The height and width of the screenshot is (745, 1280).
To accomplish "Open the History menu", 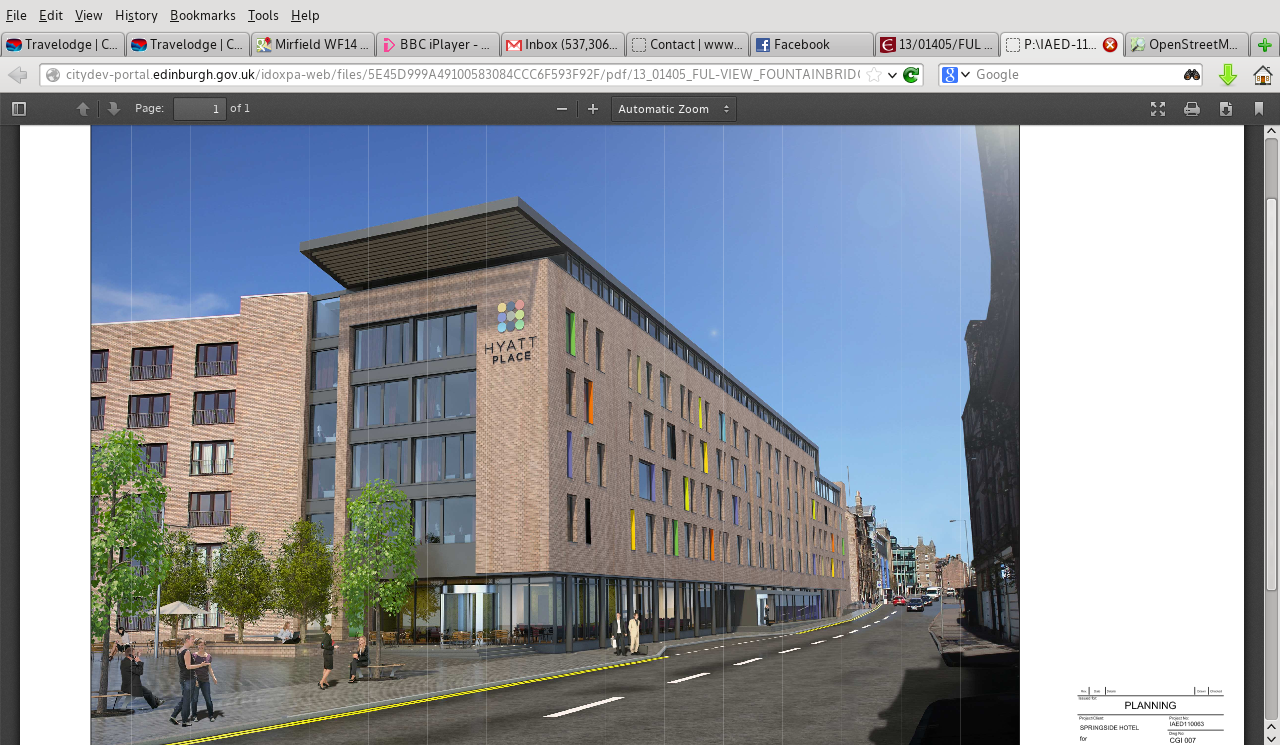I will 136,15.
